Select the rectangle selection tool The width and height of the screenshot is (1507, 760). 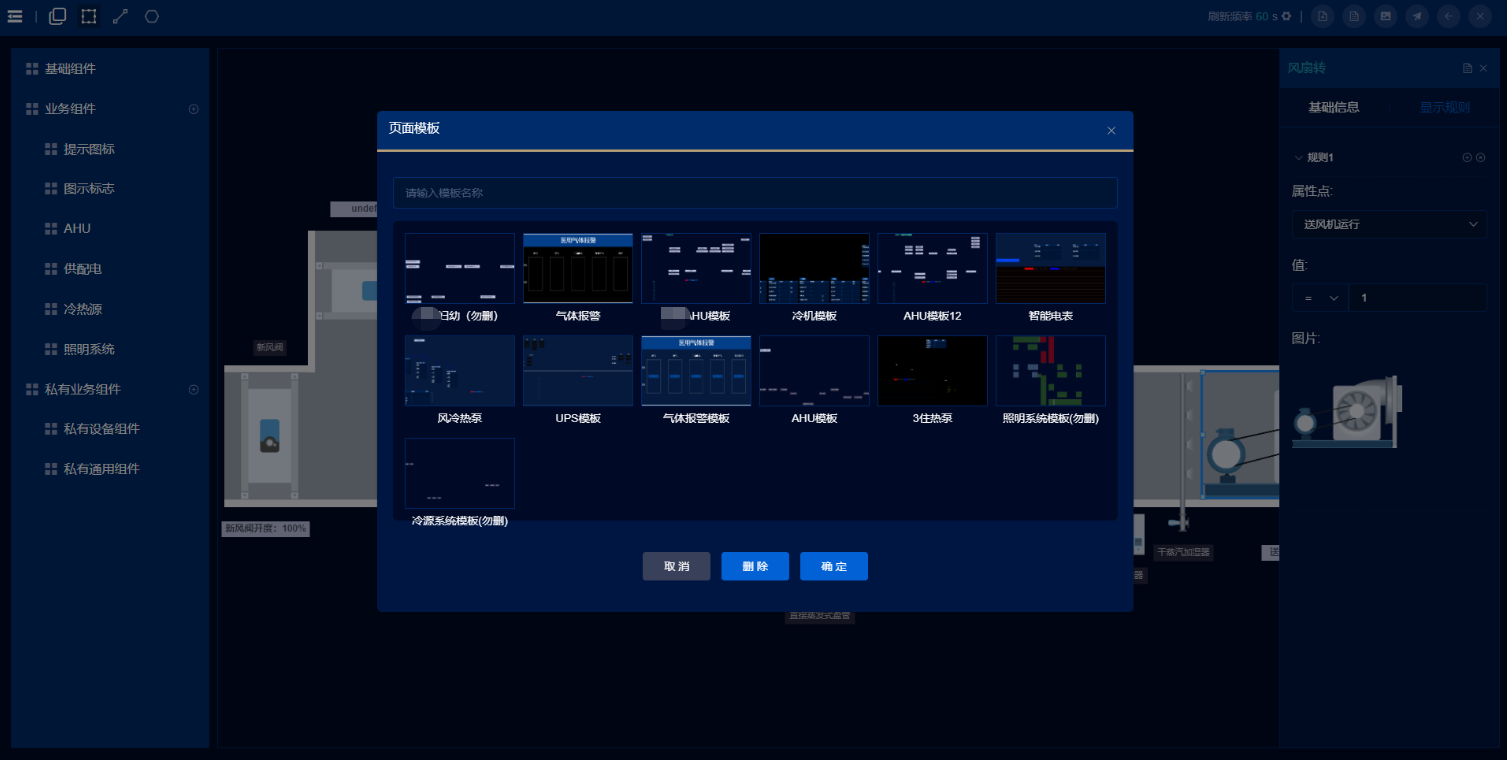pyautogui.click(x=89, y=16)
